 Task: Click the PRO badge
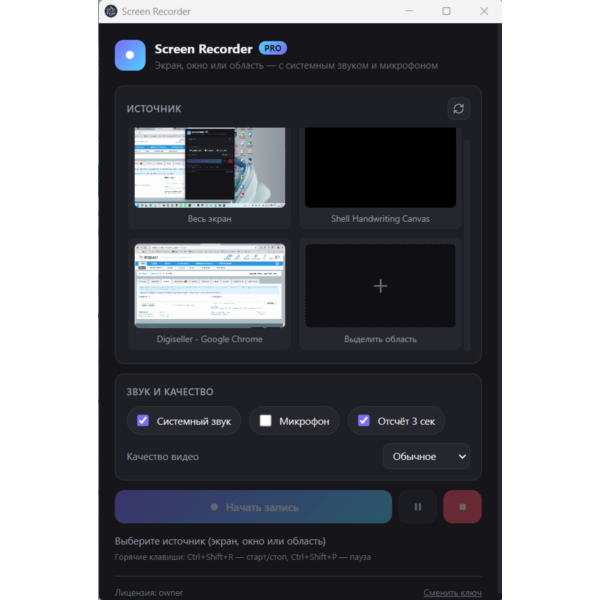point(272,48)
